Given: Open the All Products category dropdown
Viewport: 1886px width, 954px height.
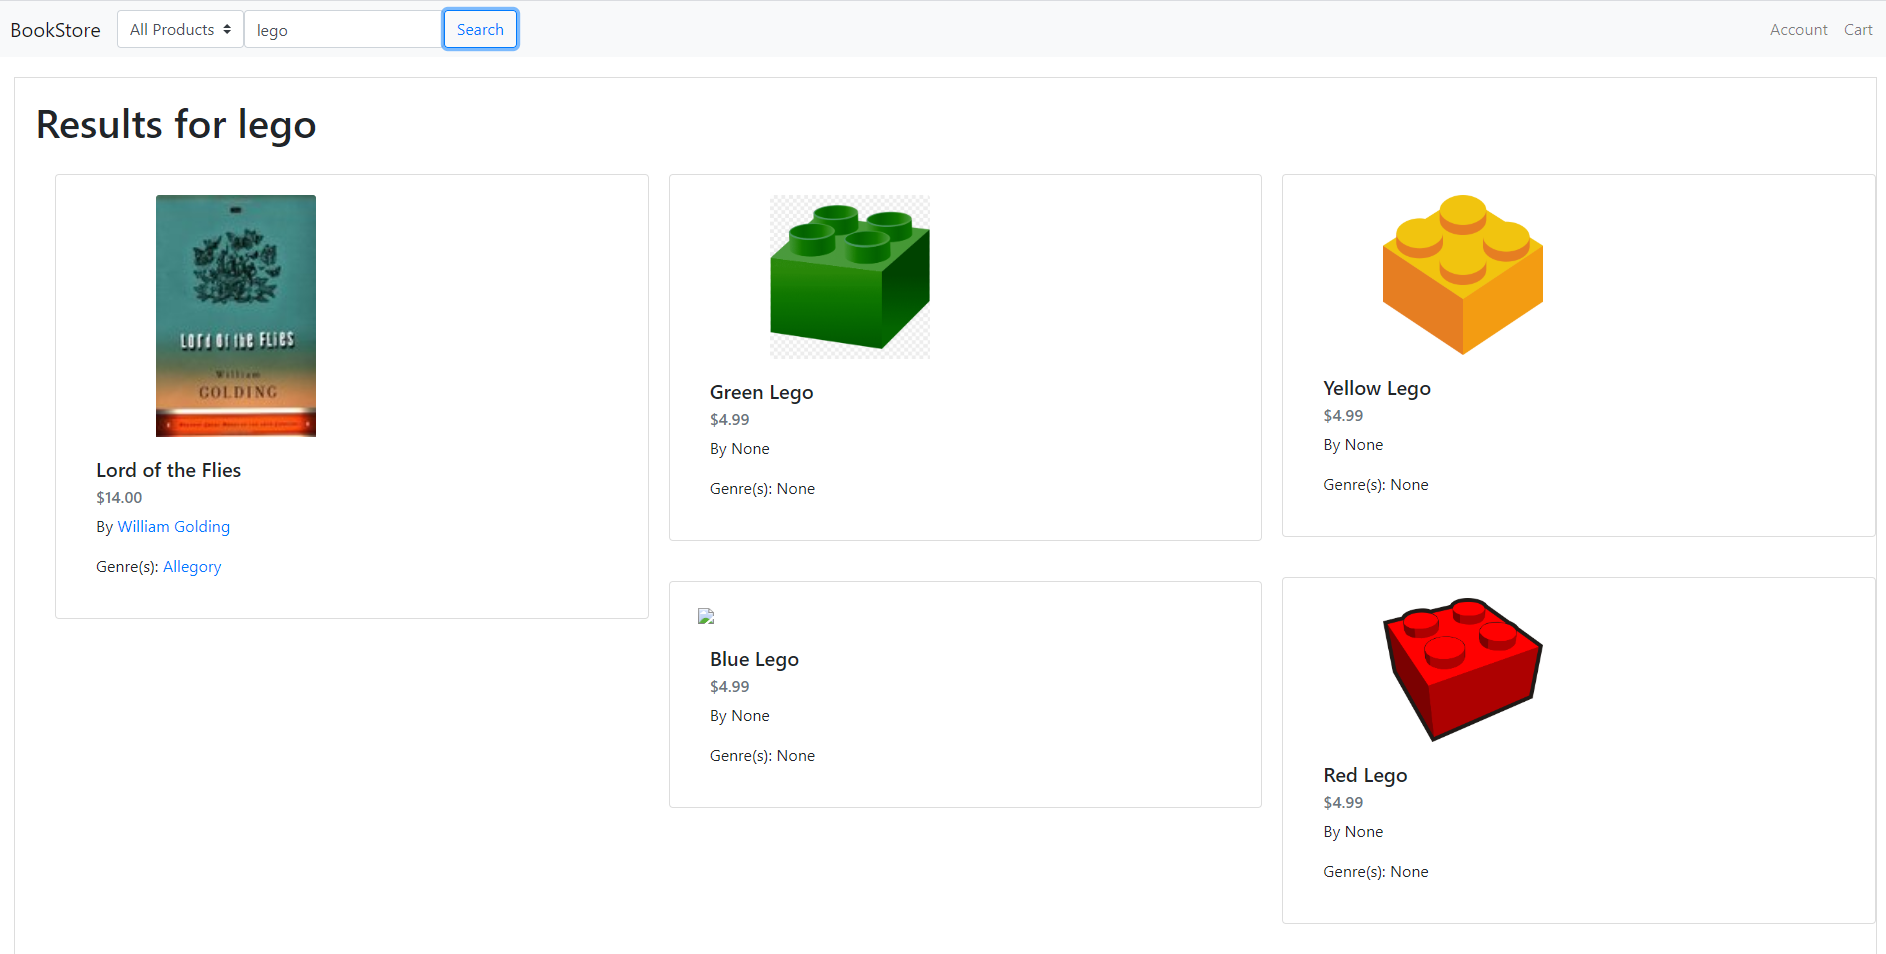Looking at the screenshot, I should (180, 30).
